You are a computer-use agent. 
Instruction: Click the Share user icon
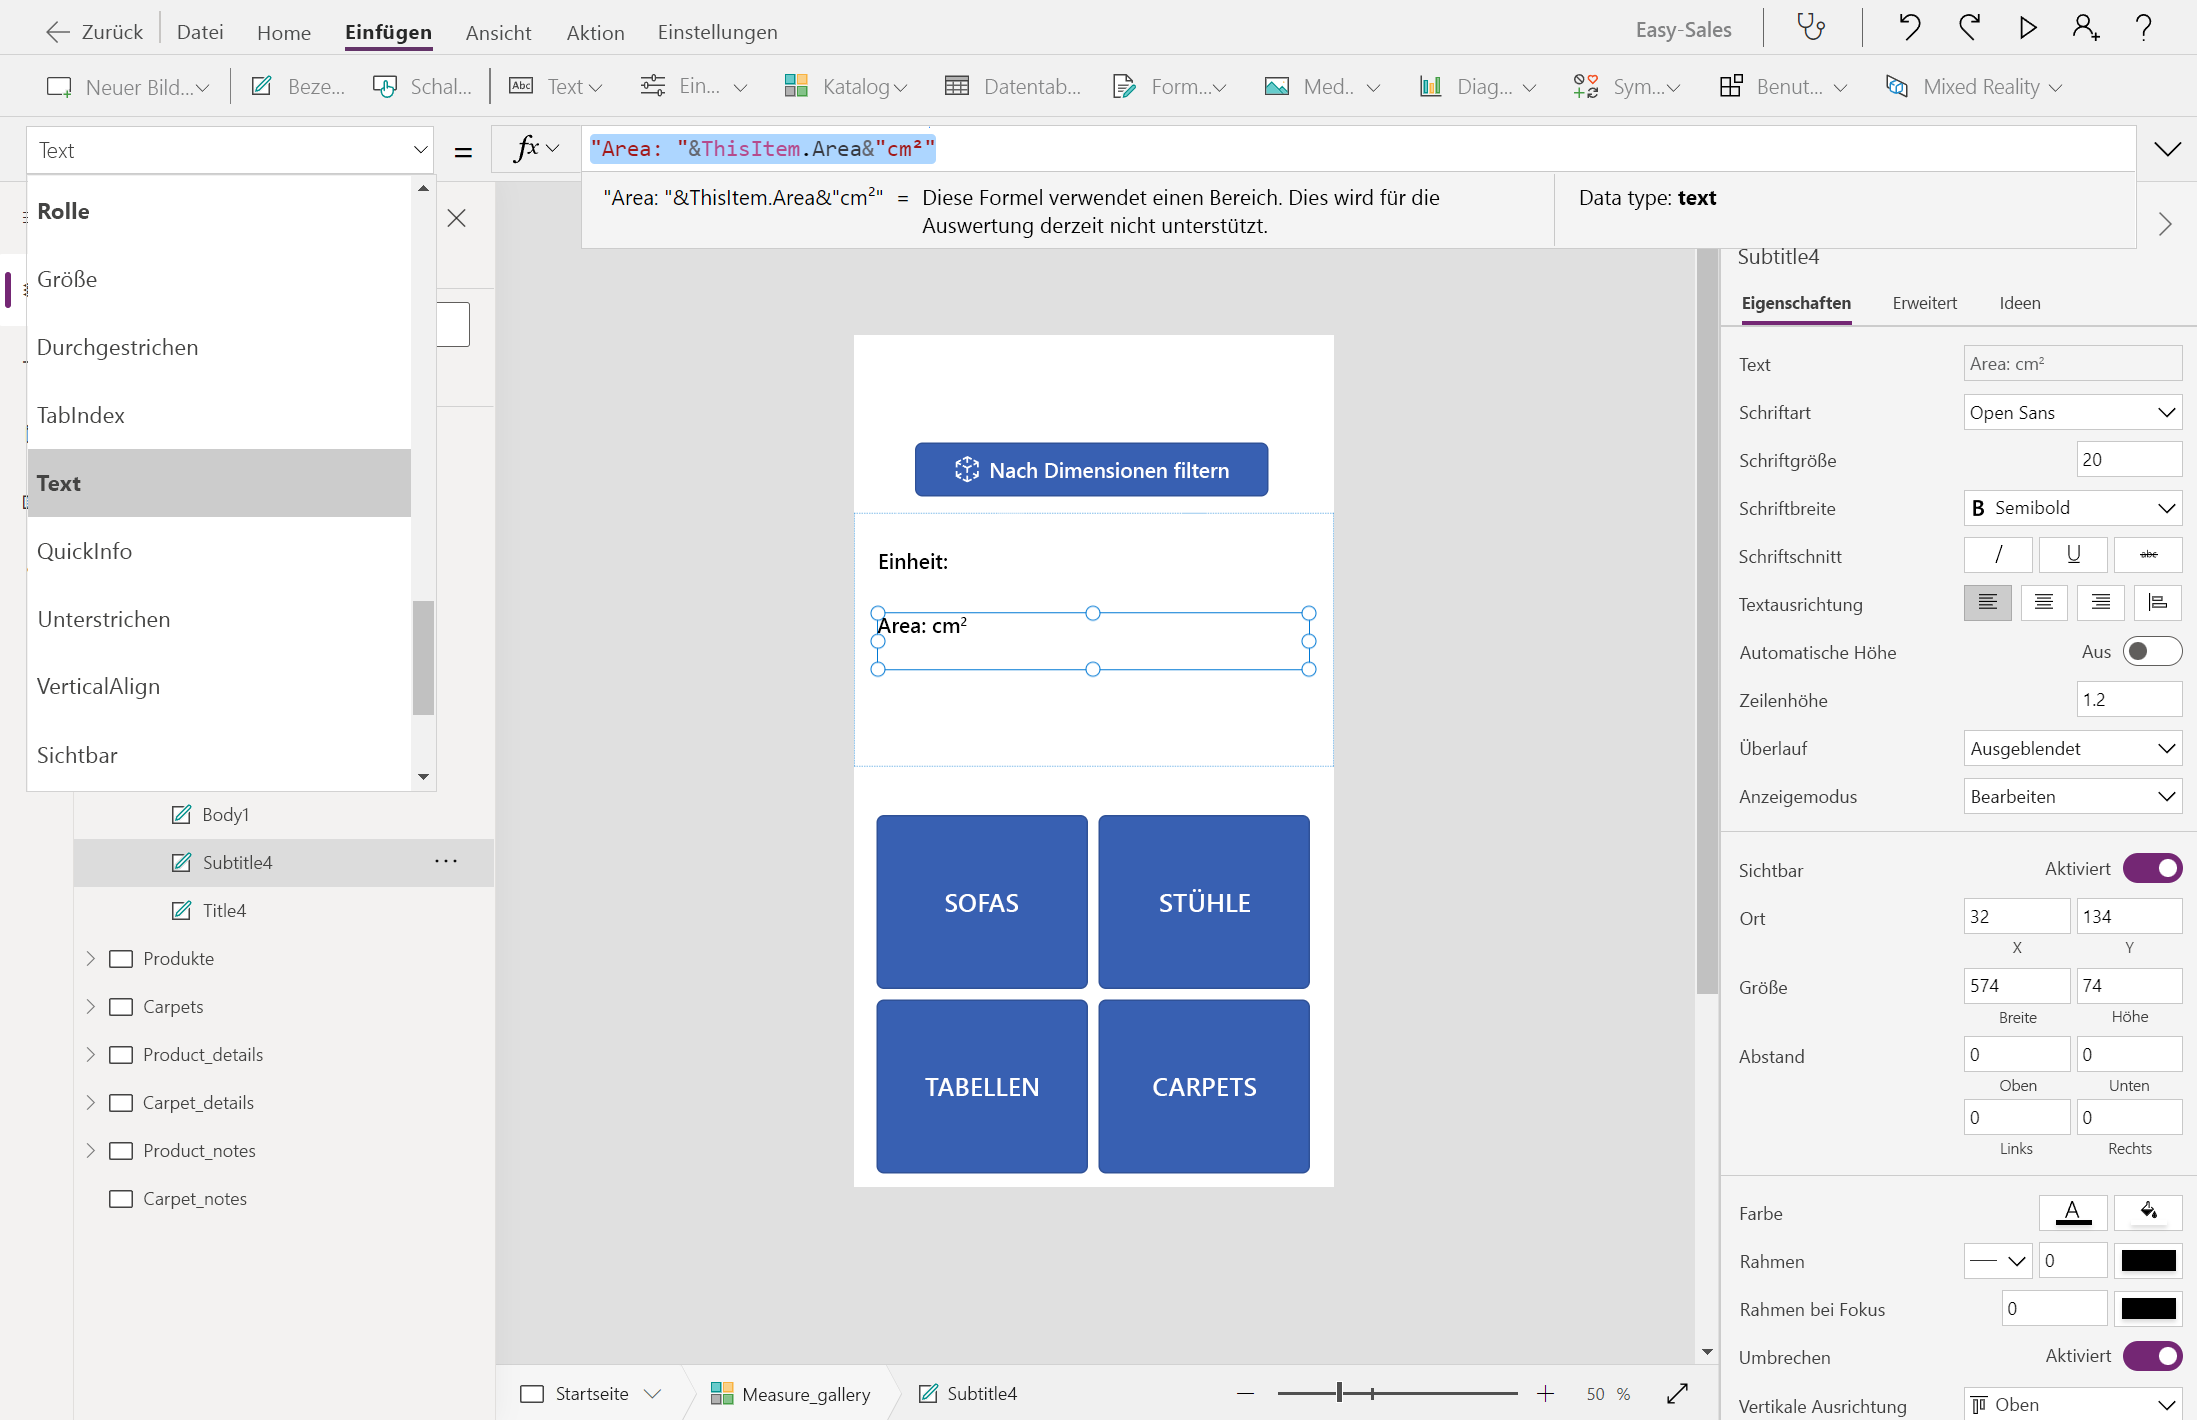click(x=2085, y=28)
